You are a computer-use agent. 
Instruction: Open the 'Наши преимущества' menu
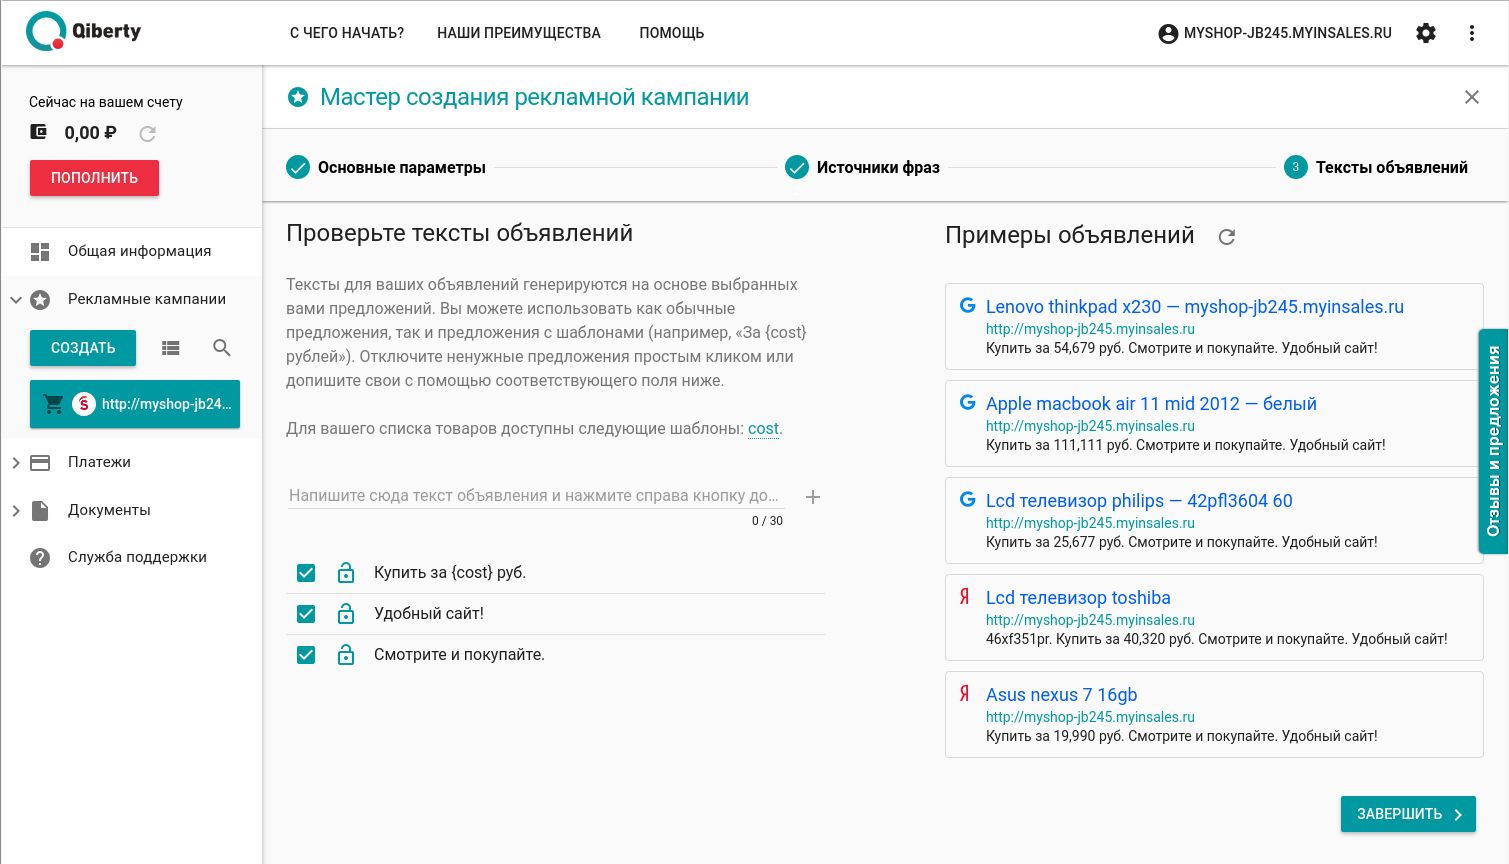519,33
